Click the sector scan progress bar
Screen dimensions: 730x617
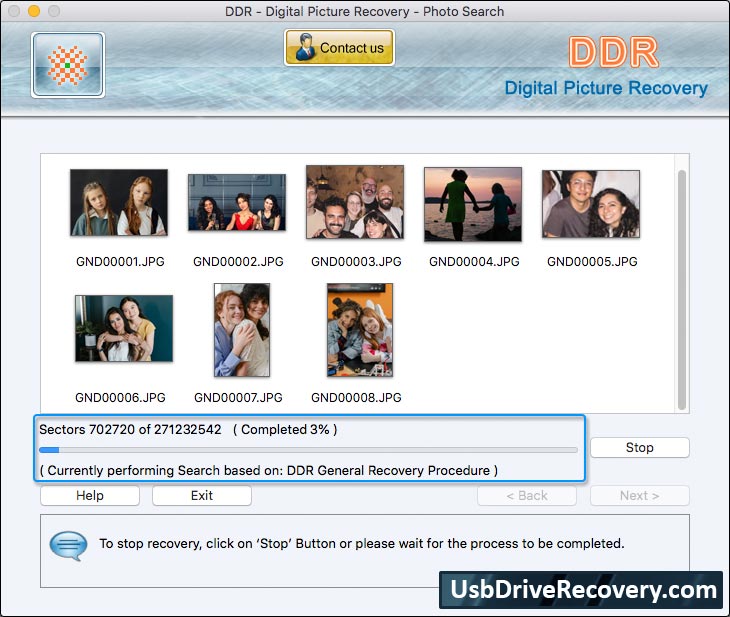pyautogui.click(x=308, y=450)
